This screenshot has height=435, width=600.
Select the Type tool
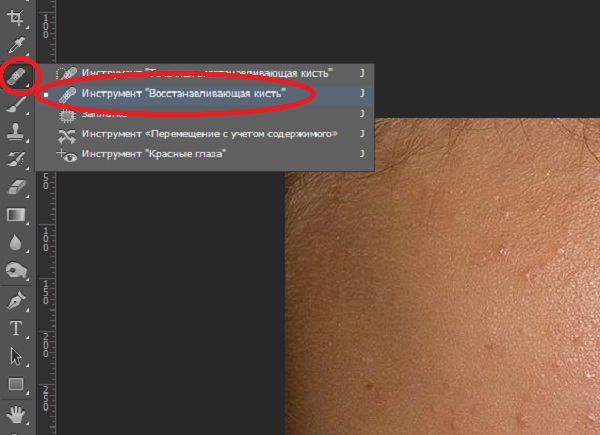(x=16, y=328)
